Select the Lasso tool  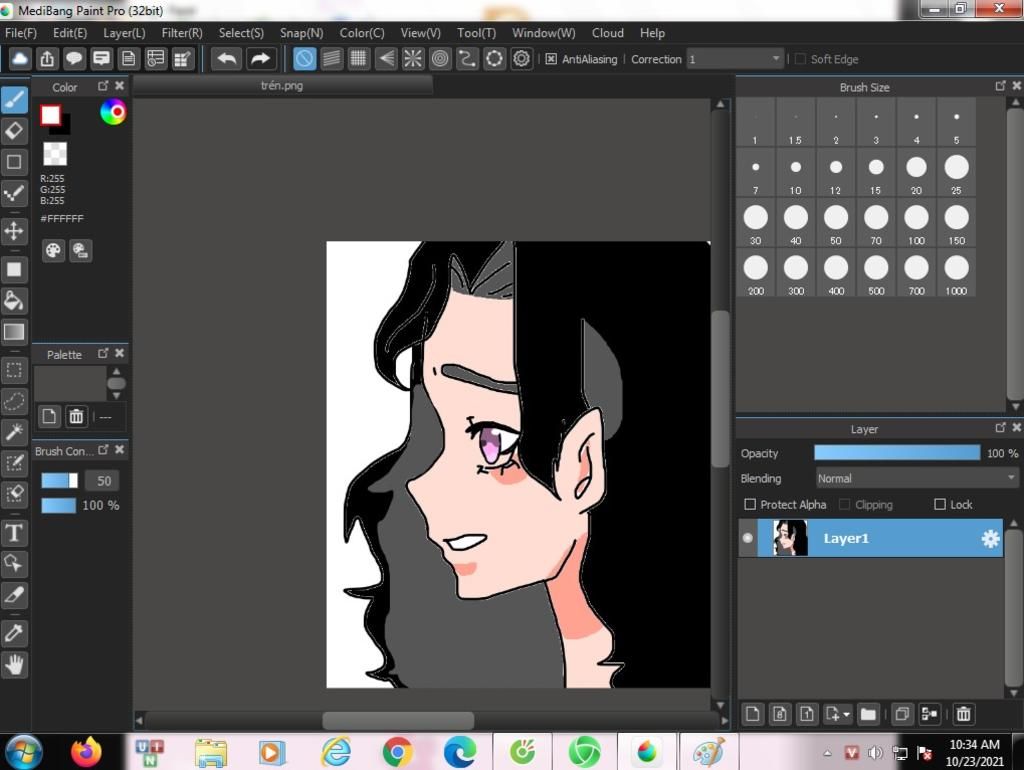[x=14, y=401]
